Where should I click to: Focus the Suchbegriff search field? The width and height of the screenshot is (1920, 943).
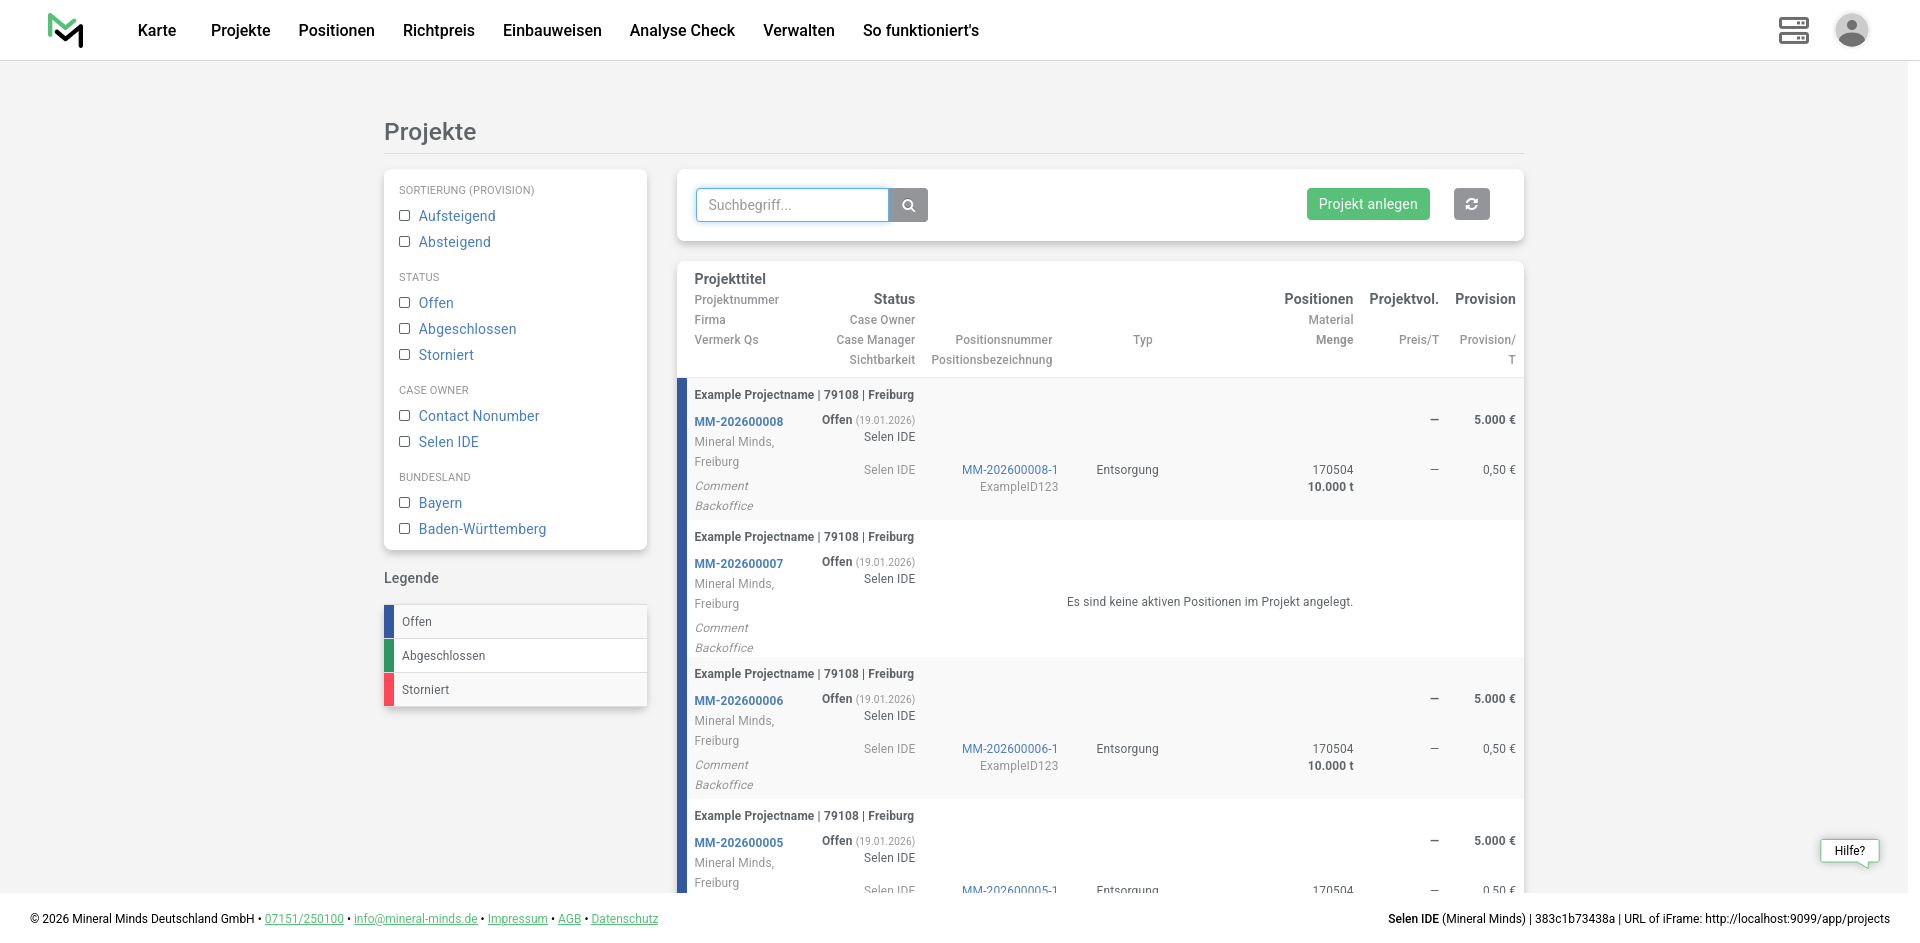791,205
